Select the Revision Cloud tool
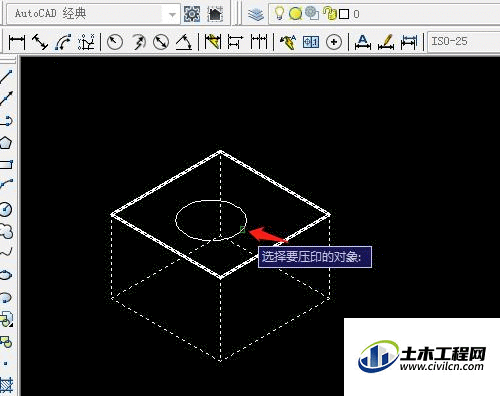This screenshot has height=396, width=500. [x=7, y=231]
